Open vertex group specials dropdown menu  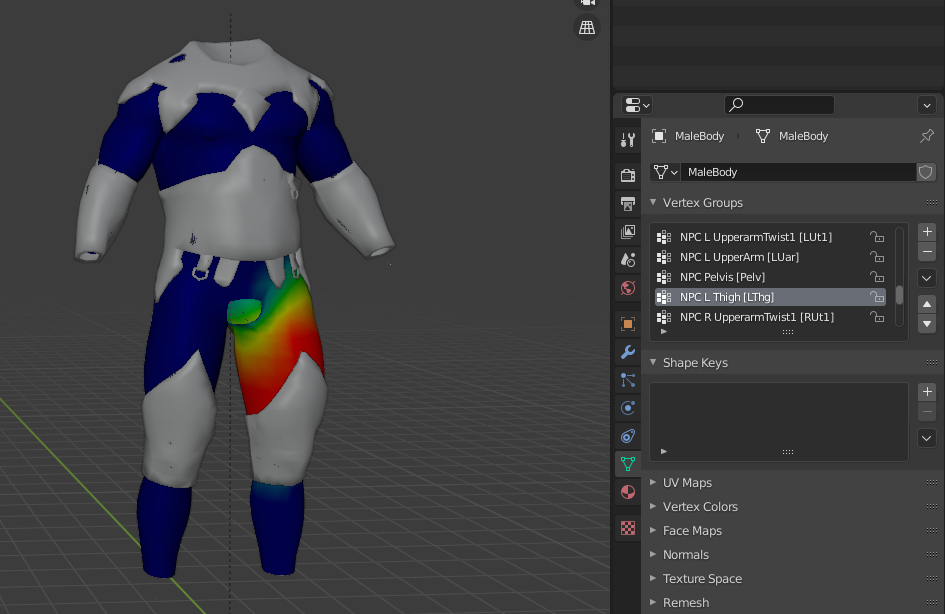click(x=927, y=278)
